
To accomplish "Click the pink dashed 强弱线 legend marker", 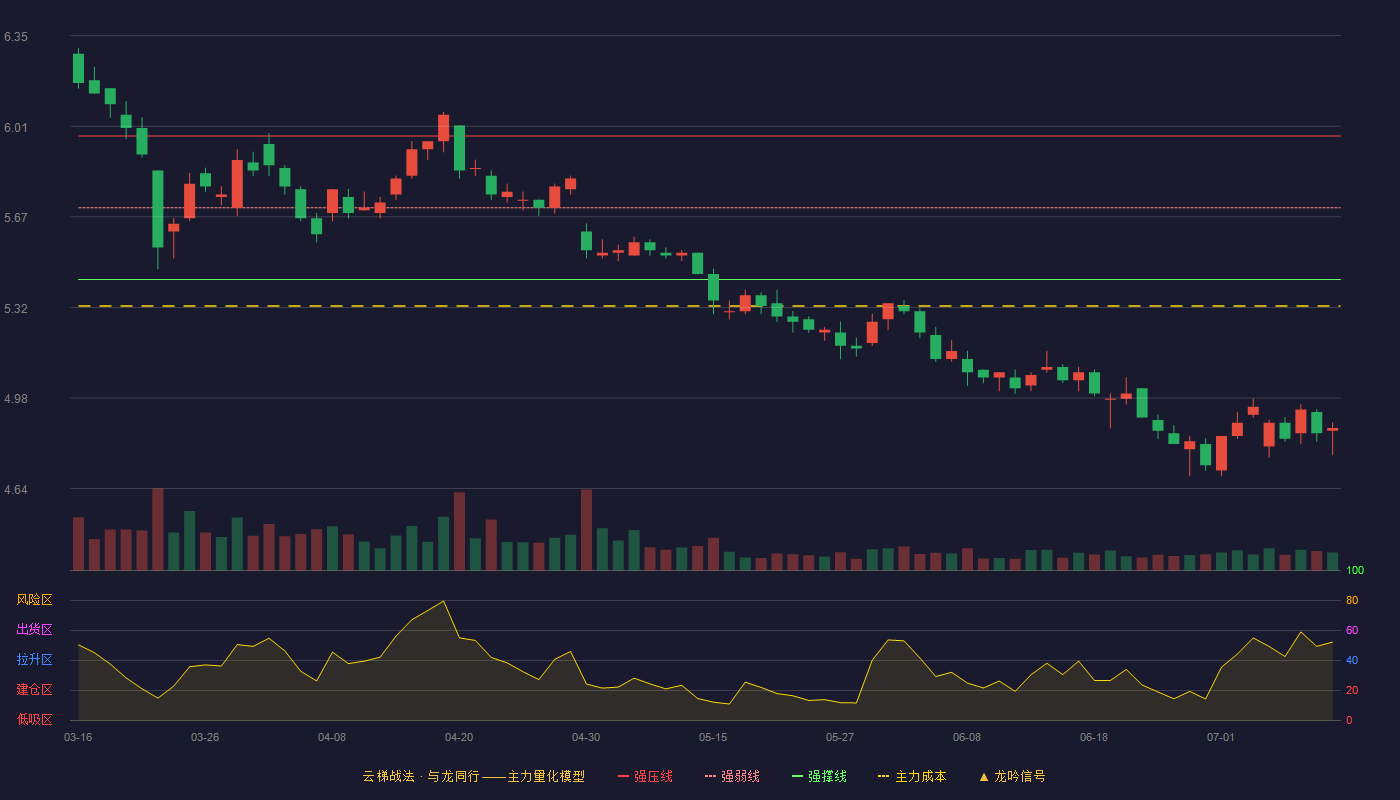I will [x=711, y=776].
